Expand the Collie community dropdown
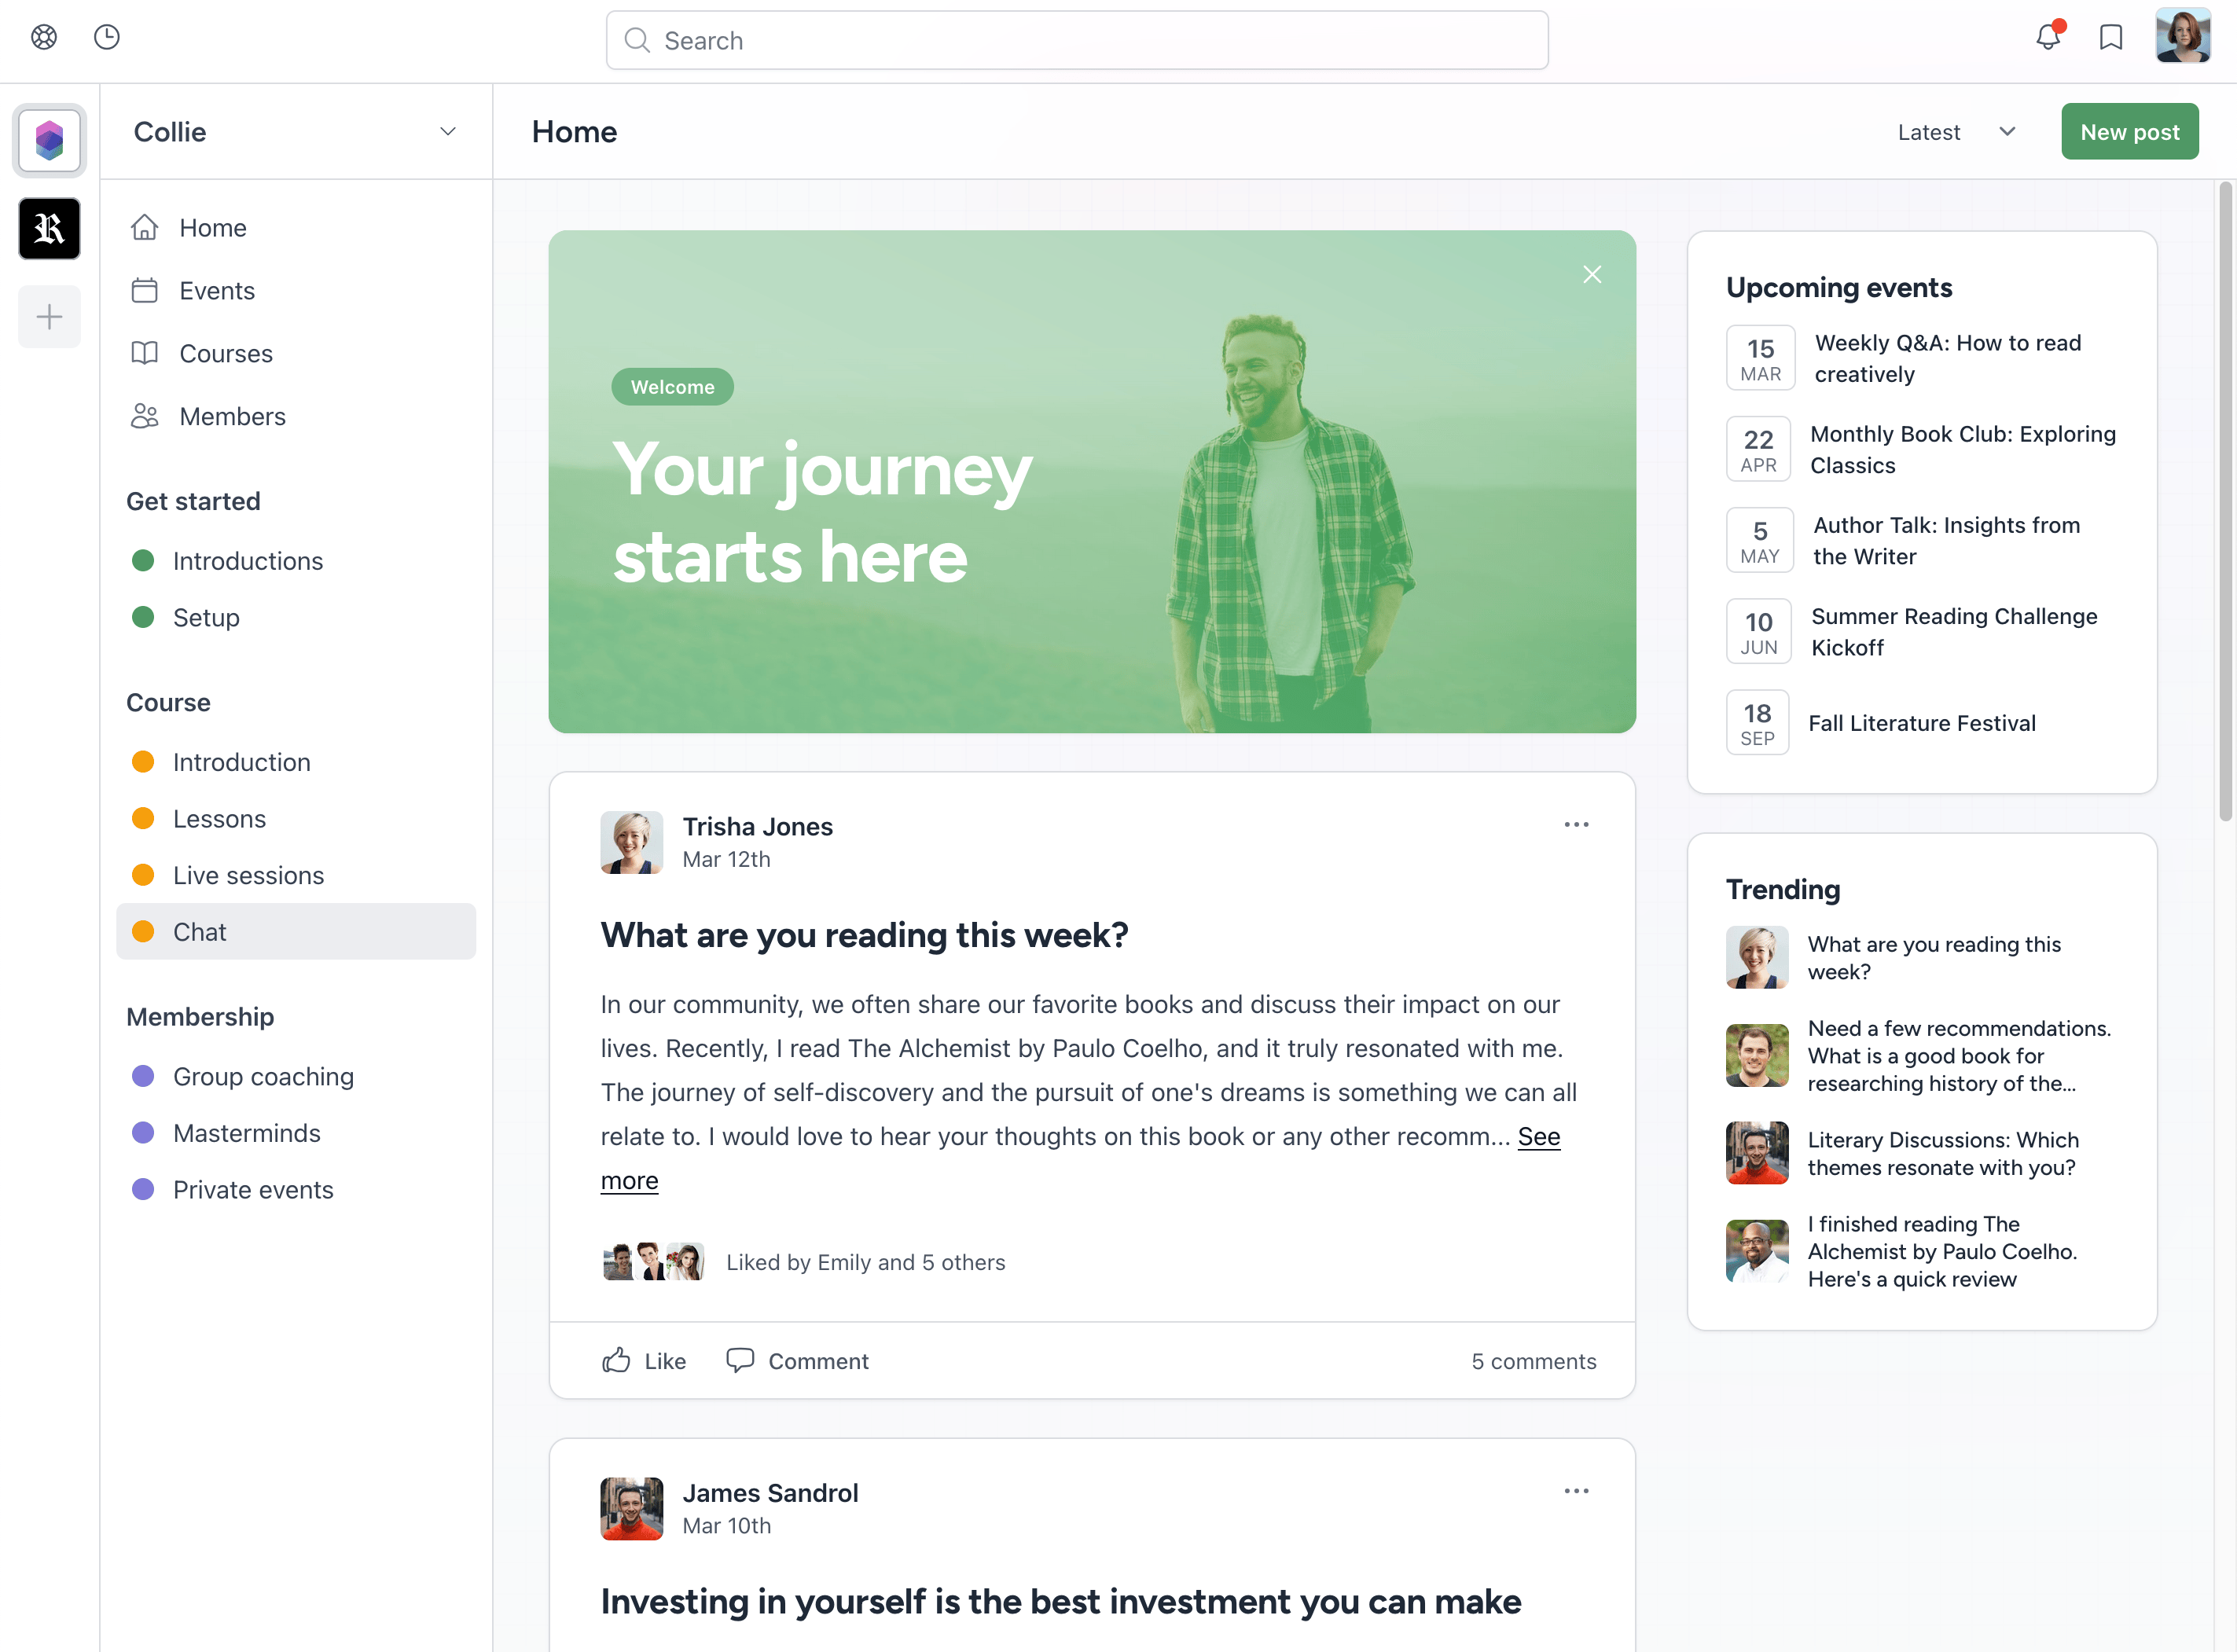Viewport: 2237px width, 1652px height. [x=447, y=132]
